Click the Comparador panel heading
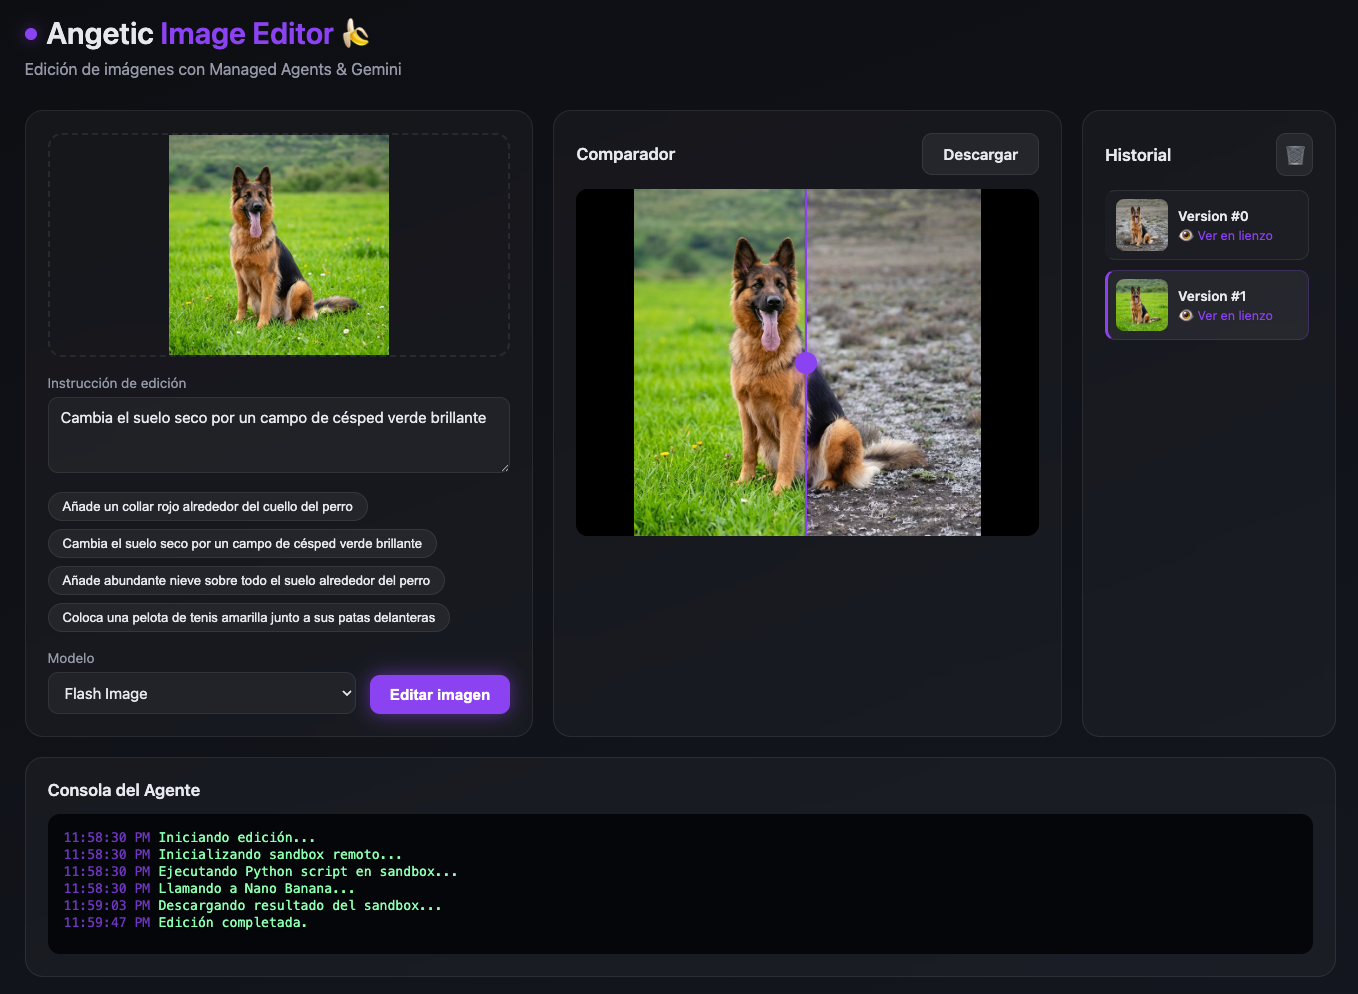The image size is (1358, 994). (x=626, y=154)
